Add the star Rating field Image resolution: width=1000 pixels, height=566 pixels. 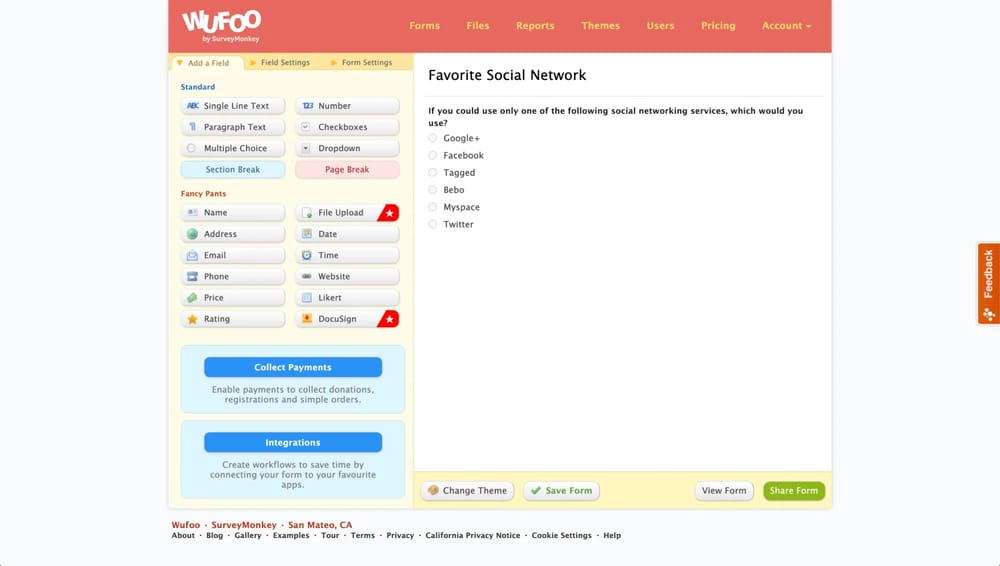[233, 319]
